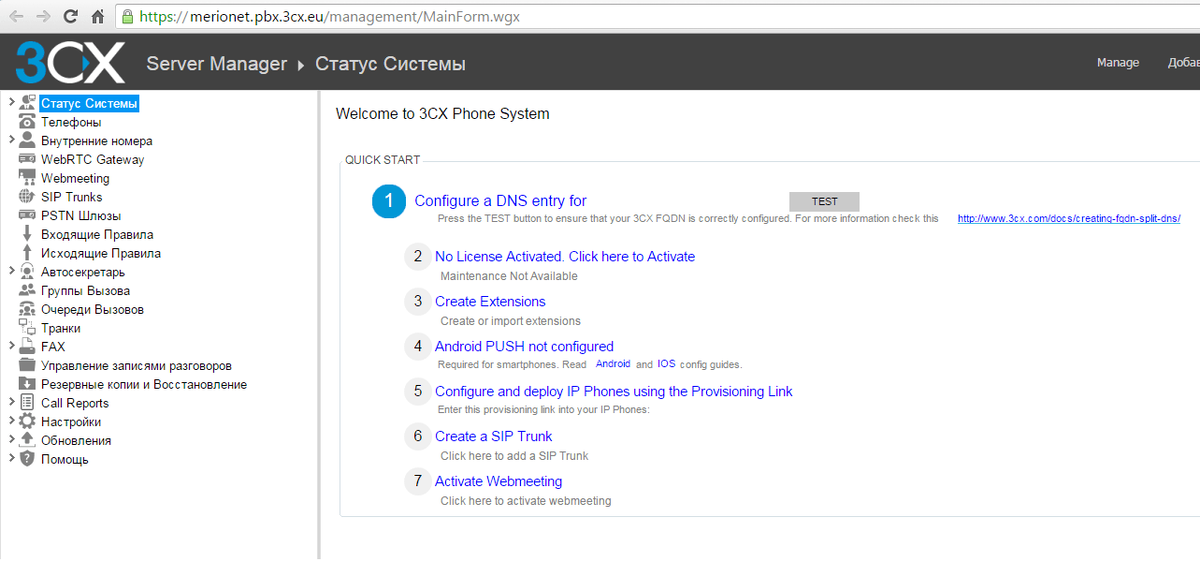Select Резервные копии и Восстановление item
This screenshot has height=562, width=1200.
pos(143,384)
